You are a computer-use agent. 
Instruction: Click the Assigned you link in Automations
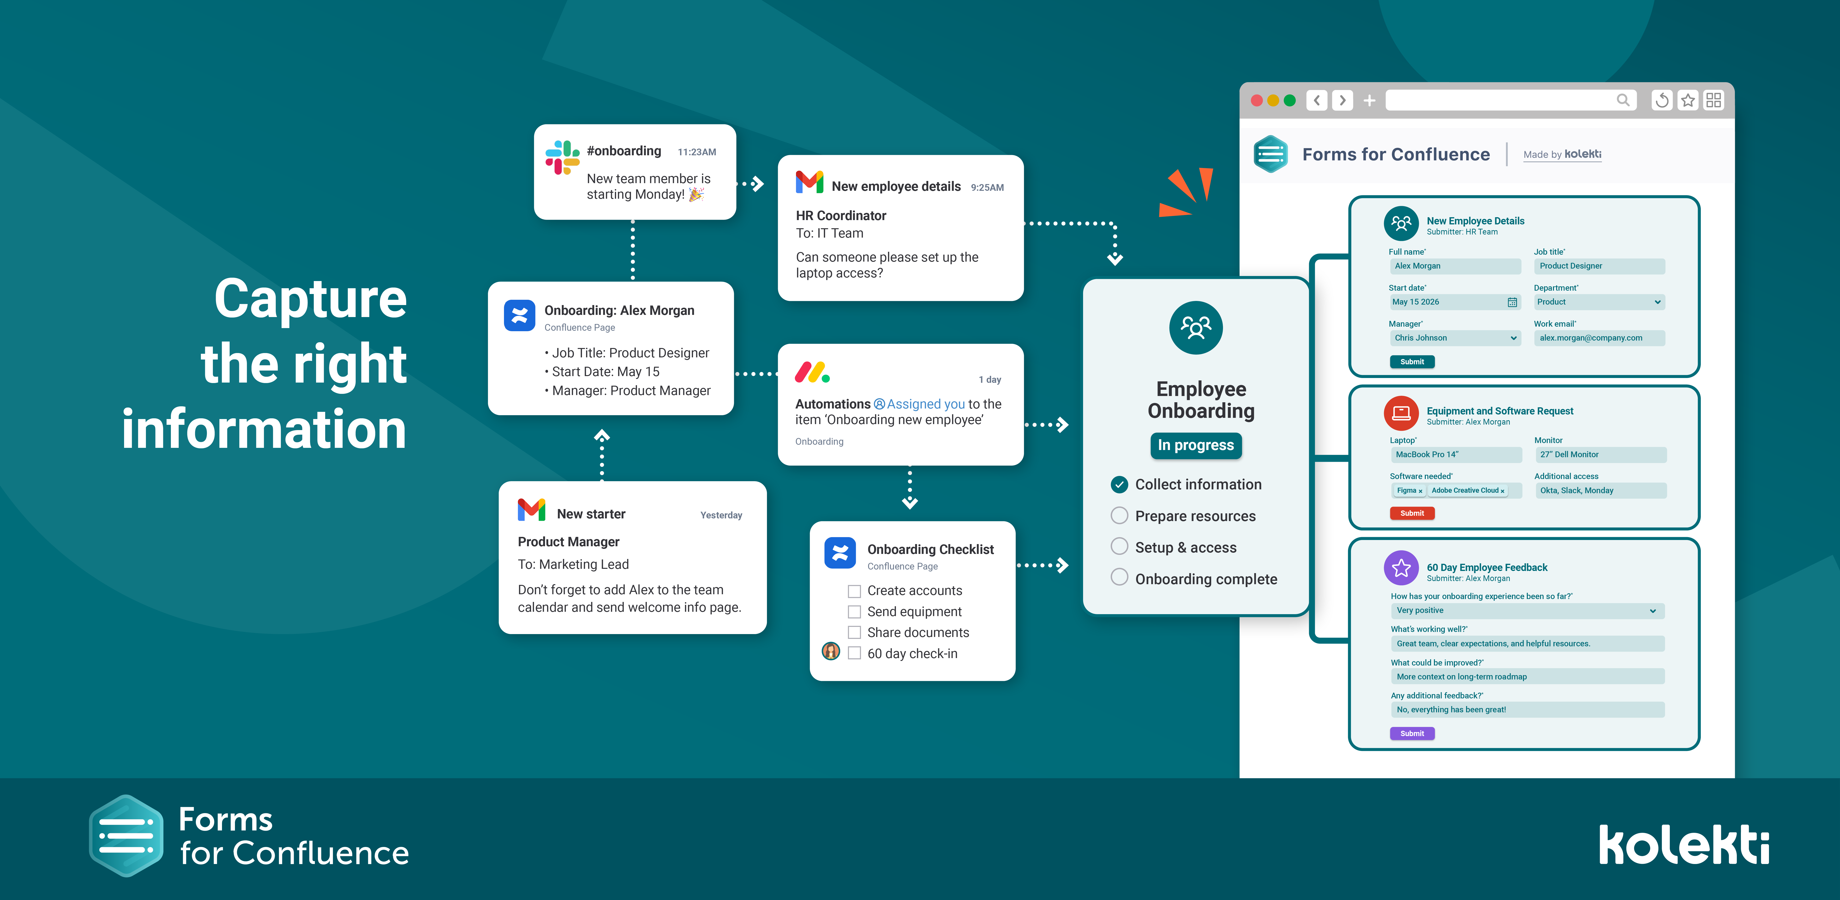920,404
